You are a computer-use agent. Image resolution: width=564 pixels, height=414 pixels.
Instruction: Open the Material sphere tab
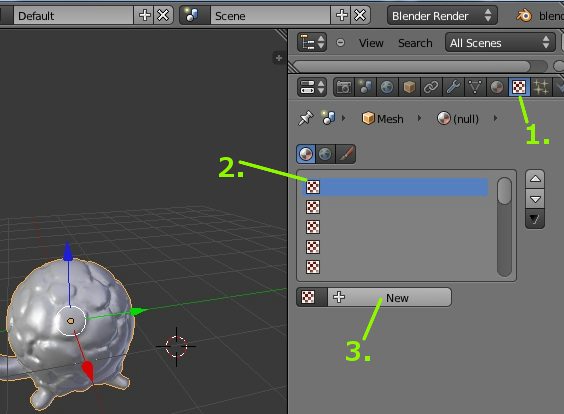coord(497,87)
